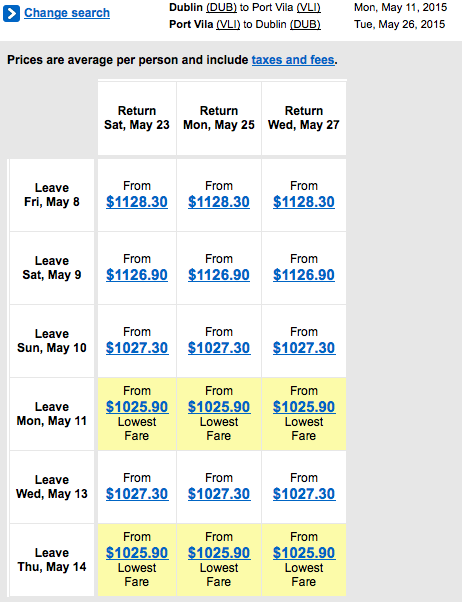Image resolution: width=462 pixels, height=602 pixels.
Task: Click the VLI airport code in Port Vila to Dublin
Action: 228,24
